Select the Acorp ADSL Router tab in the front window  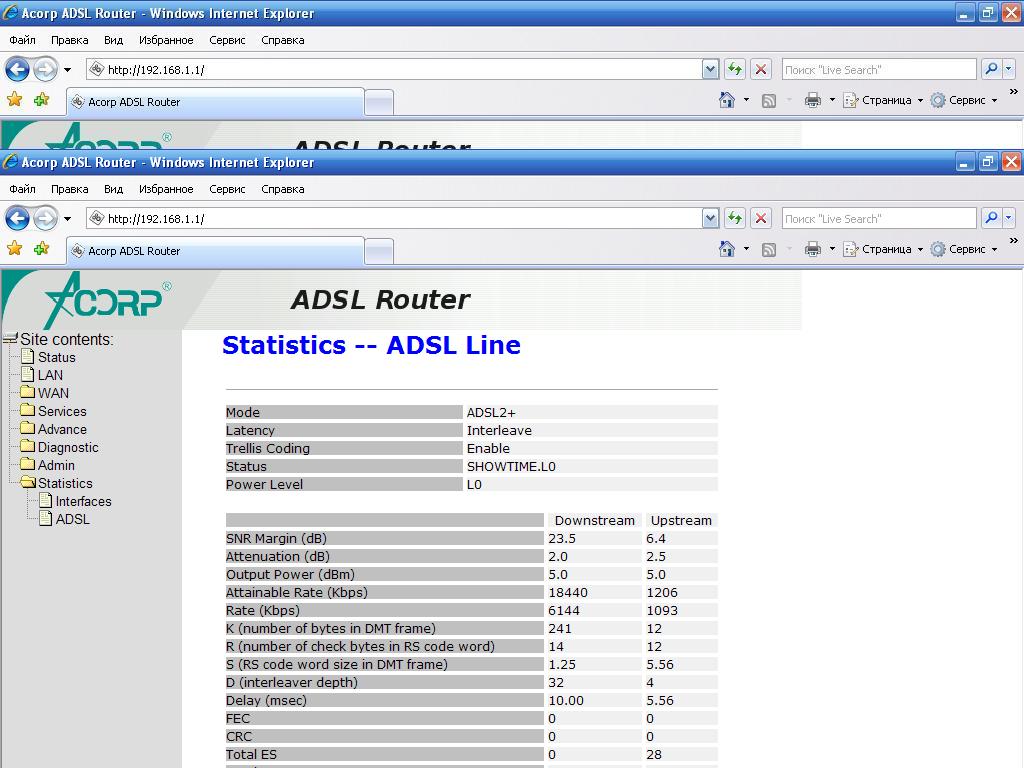coord(214,251)
